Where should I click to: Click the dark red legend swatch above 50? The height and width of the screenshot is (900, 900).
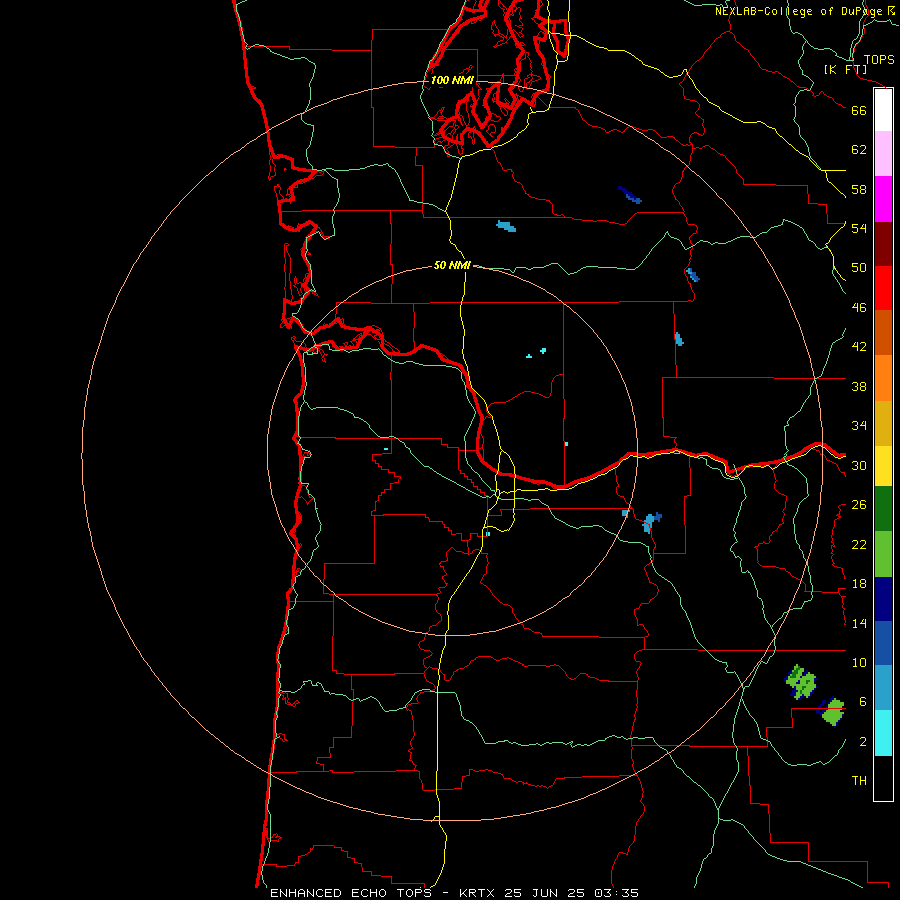pyautogui.click(x=883, y=243)
